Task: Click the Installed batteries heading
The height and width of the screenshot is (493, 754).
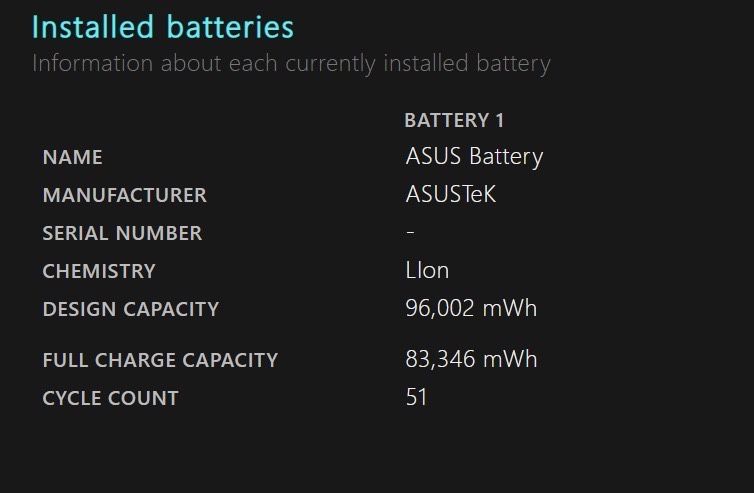Action: pos(163,27)
